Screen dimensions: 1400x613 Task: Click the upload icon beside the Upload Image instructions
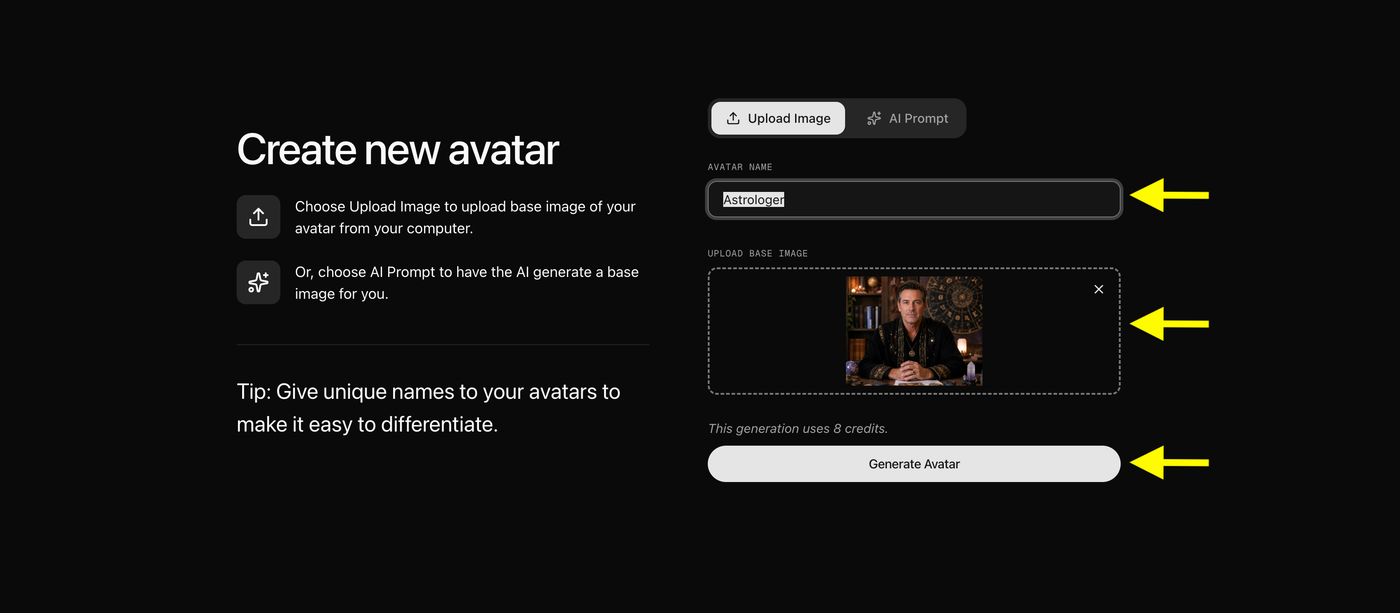[258, 217]
